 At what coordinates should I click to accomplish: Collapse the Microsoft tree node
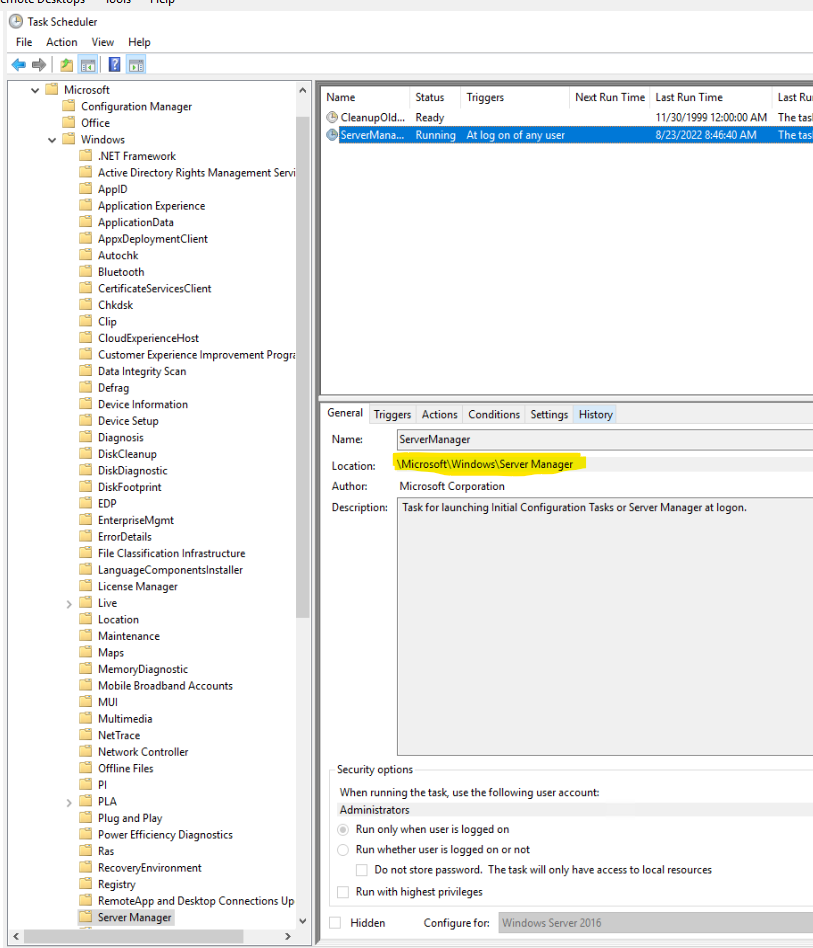coord(35,90)
